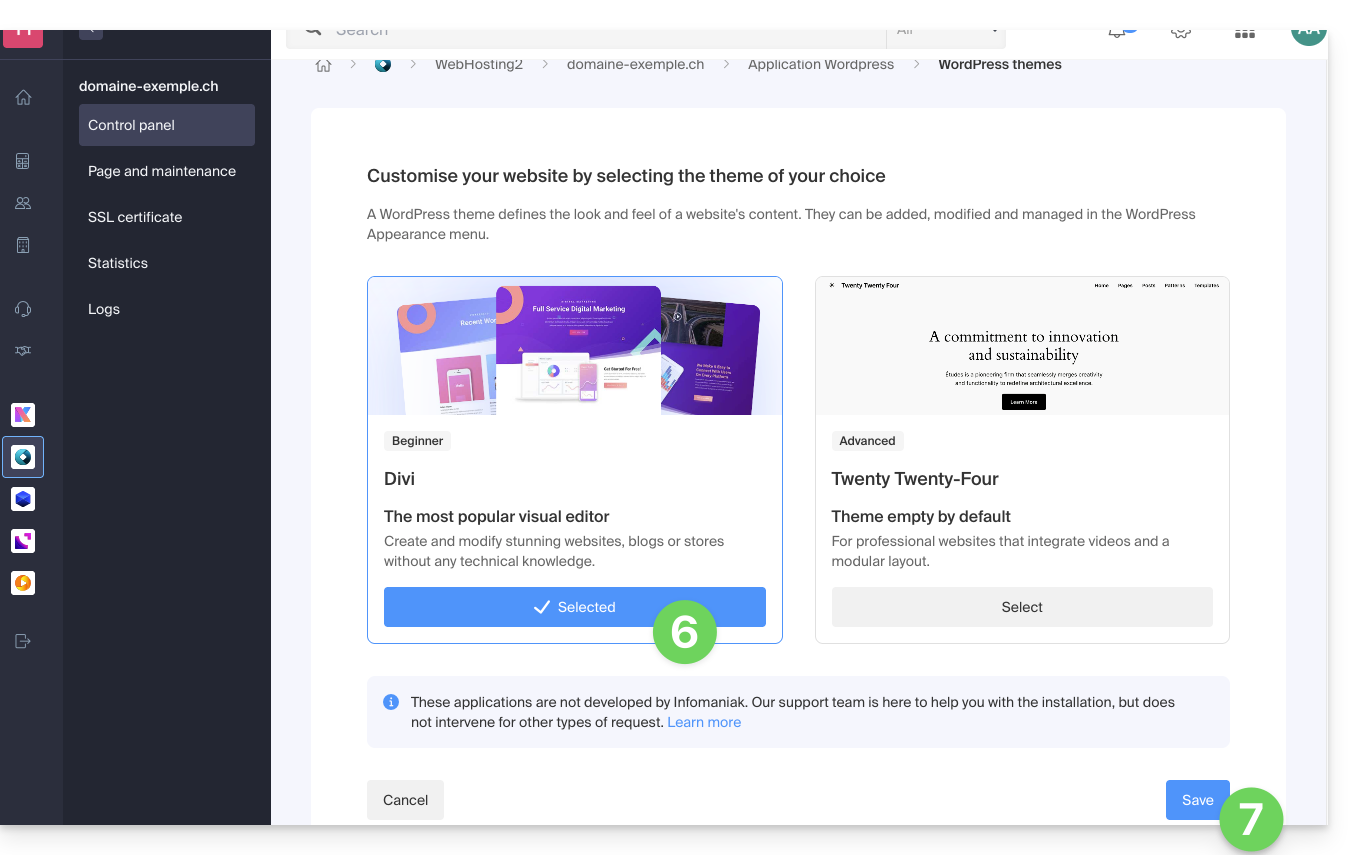1358x855 pixels.
Task: Click the apps grid icon in top bar
Action: [1244, 33]
